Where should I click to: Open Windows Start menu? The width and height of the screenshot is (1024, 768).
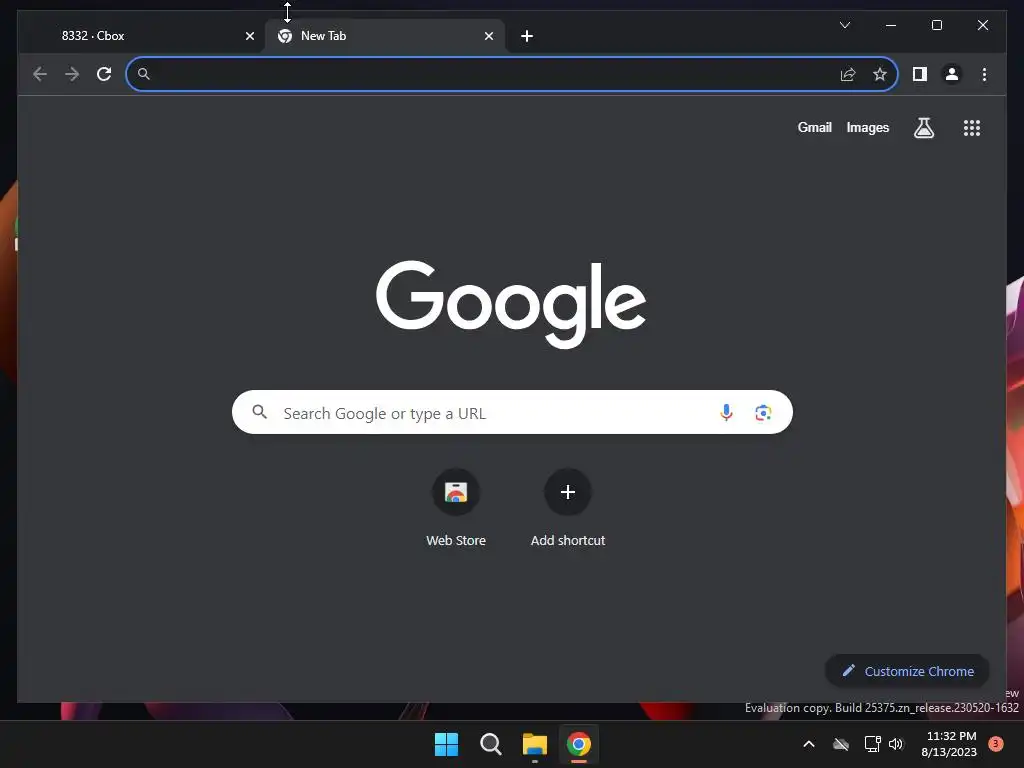coord(447,744)
